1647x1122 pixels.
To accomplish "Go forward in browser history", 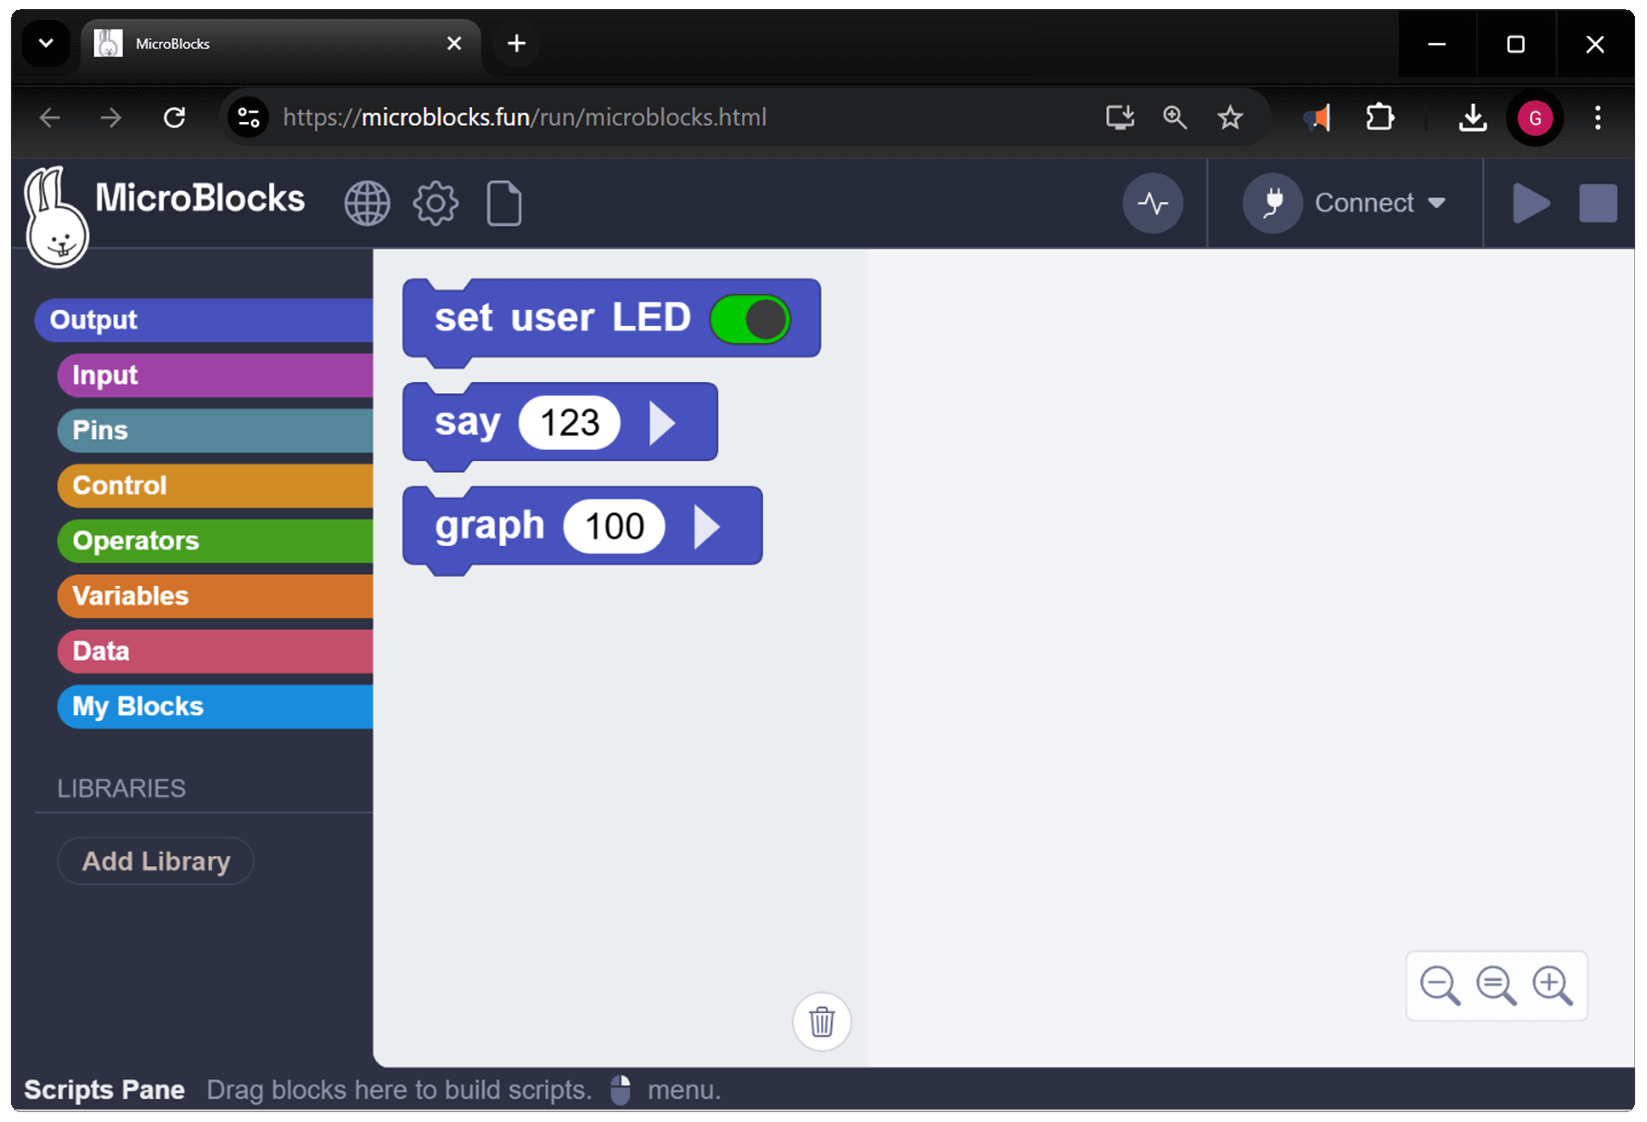I will [111, 118].
